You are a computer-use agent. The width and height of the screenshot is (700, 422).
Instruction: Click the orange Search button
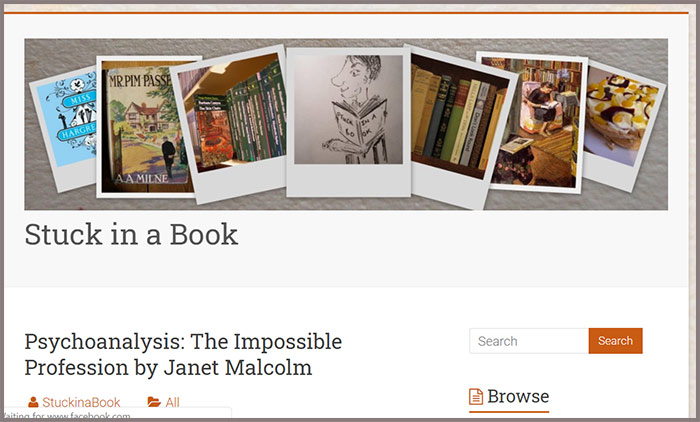pyautogui.click(x=616, y=341)
